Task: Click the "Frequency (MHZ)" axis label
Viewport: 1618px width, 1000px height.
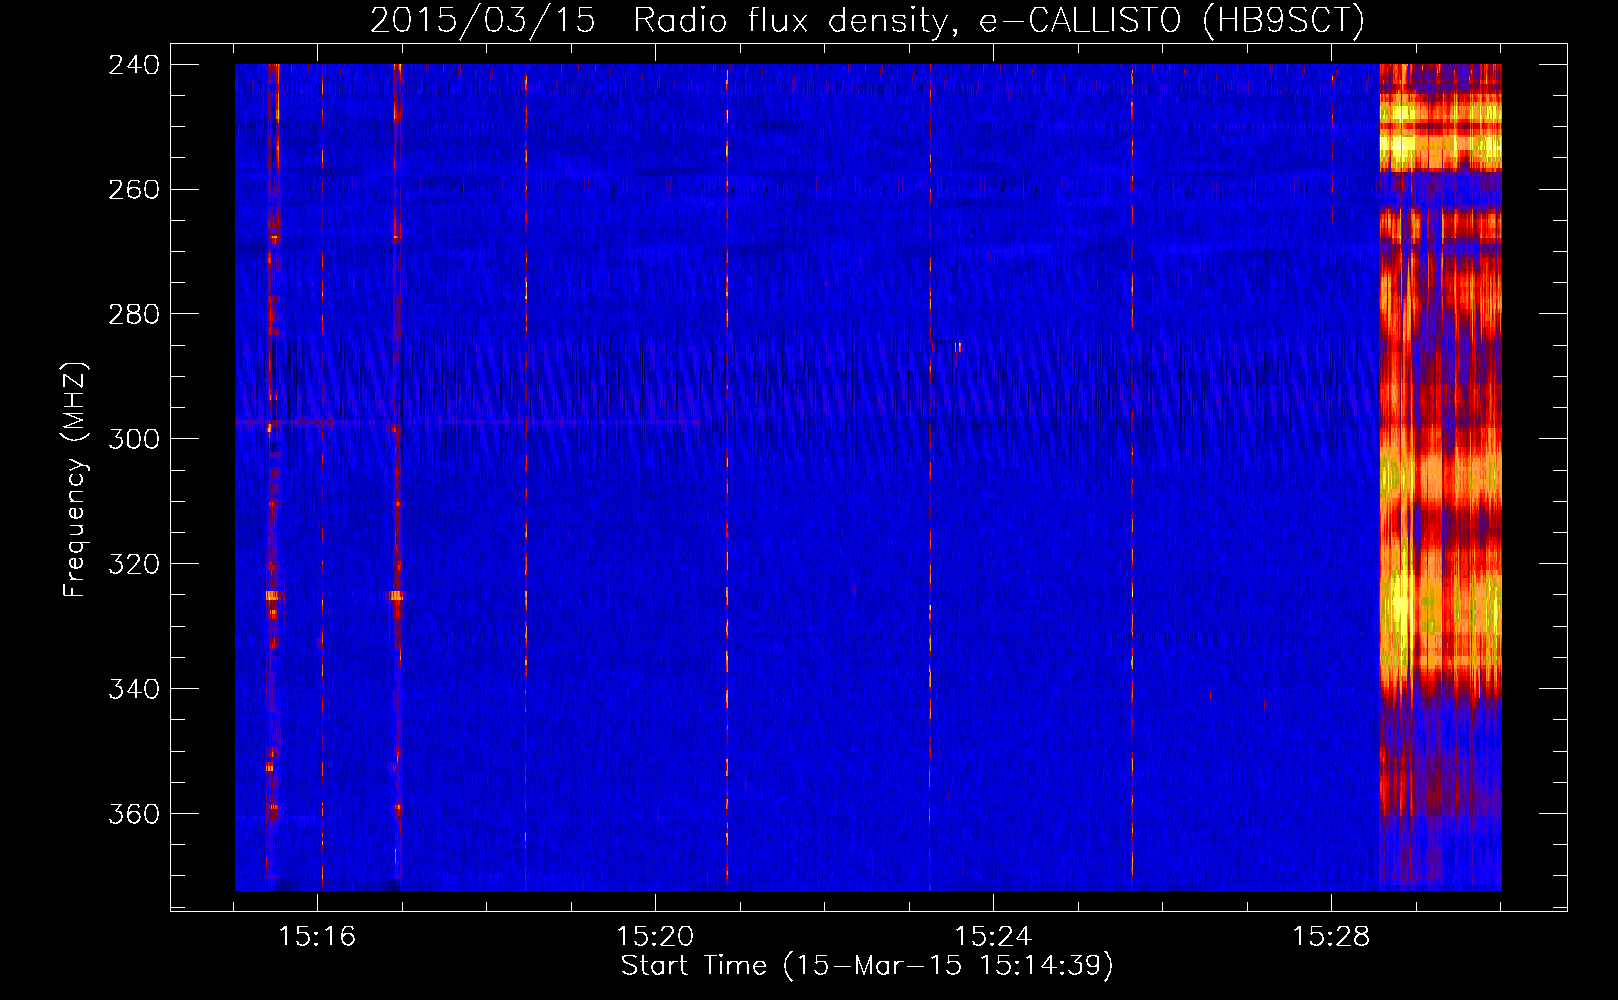Action: pyautogui.click(x=76, y=480)
